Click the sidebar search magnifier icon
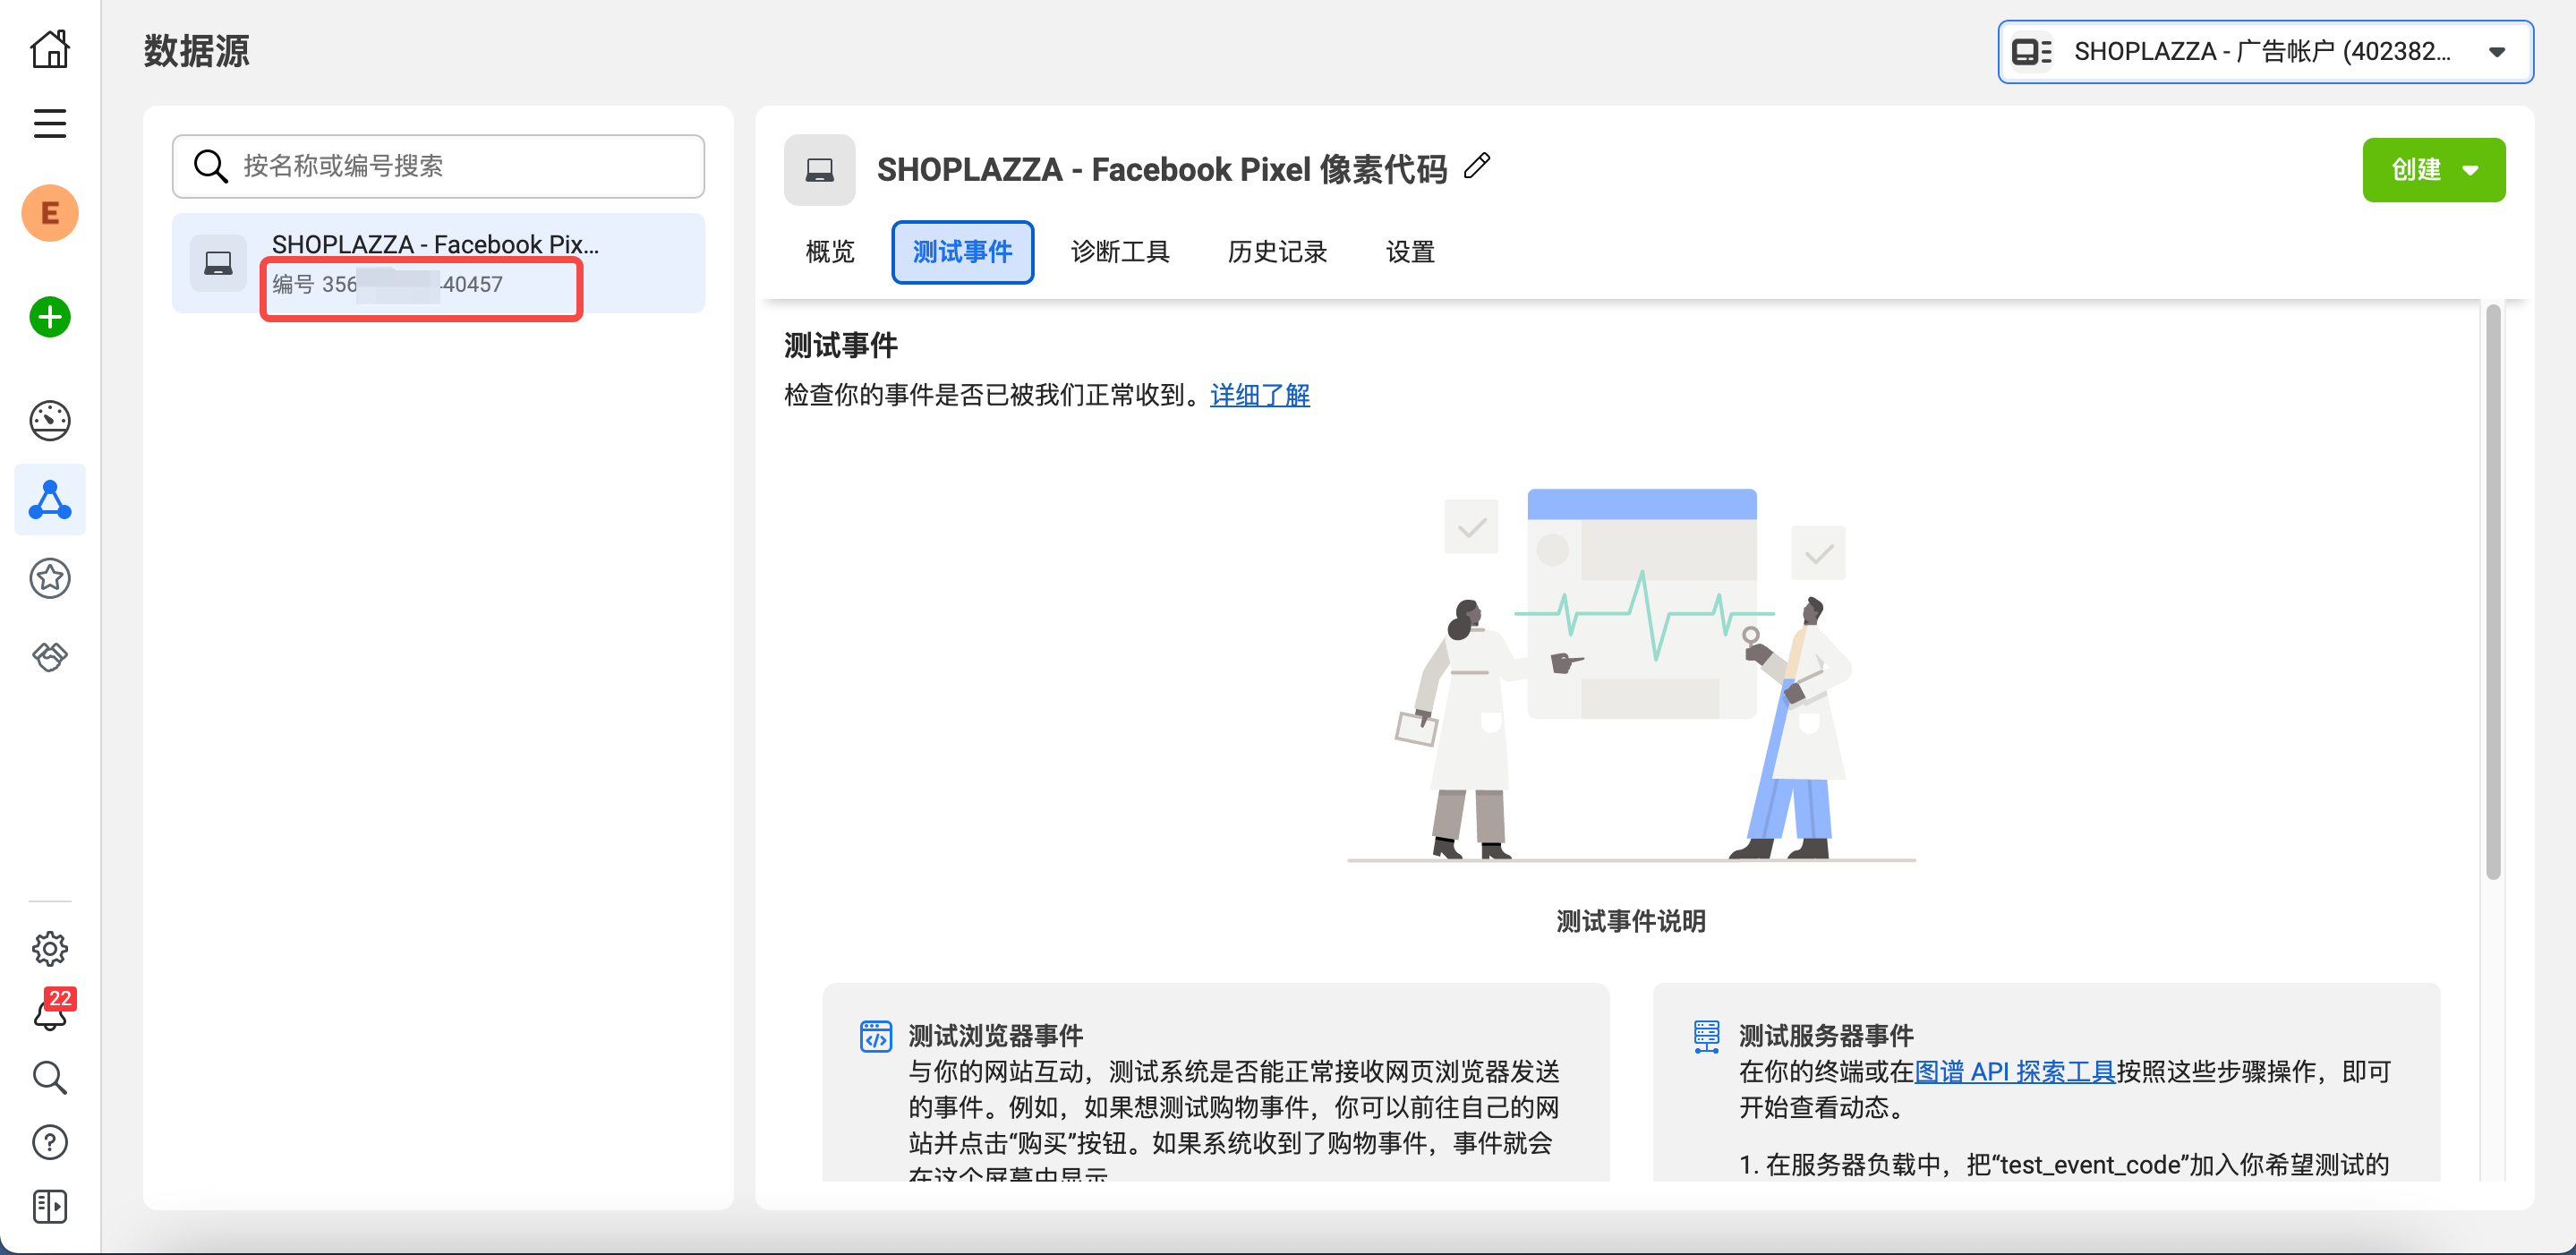This screenshot has width=2576, height=1255. click(x=50, y=1078)
